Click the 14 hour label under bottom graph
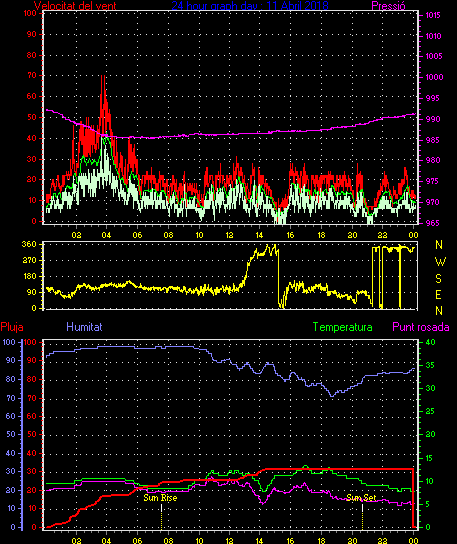The height and width of the screenshot is (544, 457). [260, 541]
